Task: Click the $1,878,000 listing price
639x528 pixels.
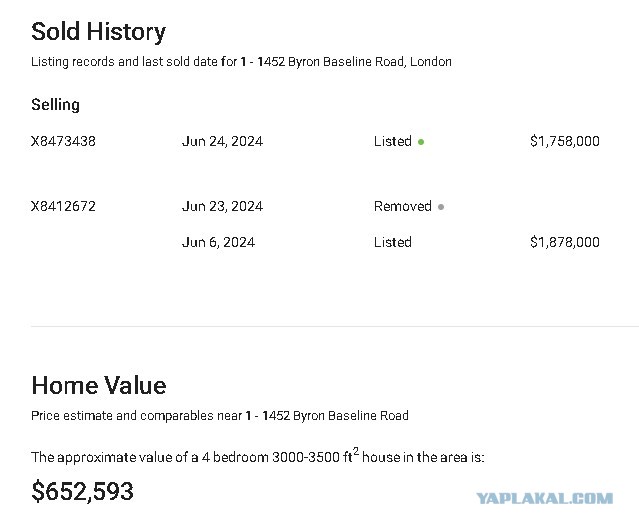Action: pyautogui.click(x=565, y=242)
